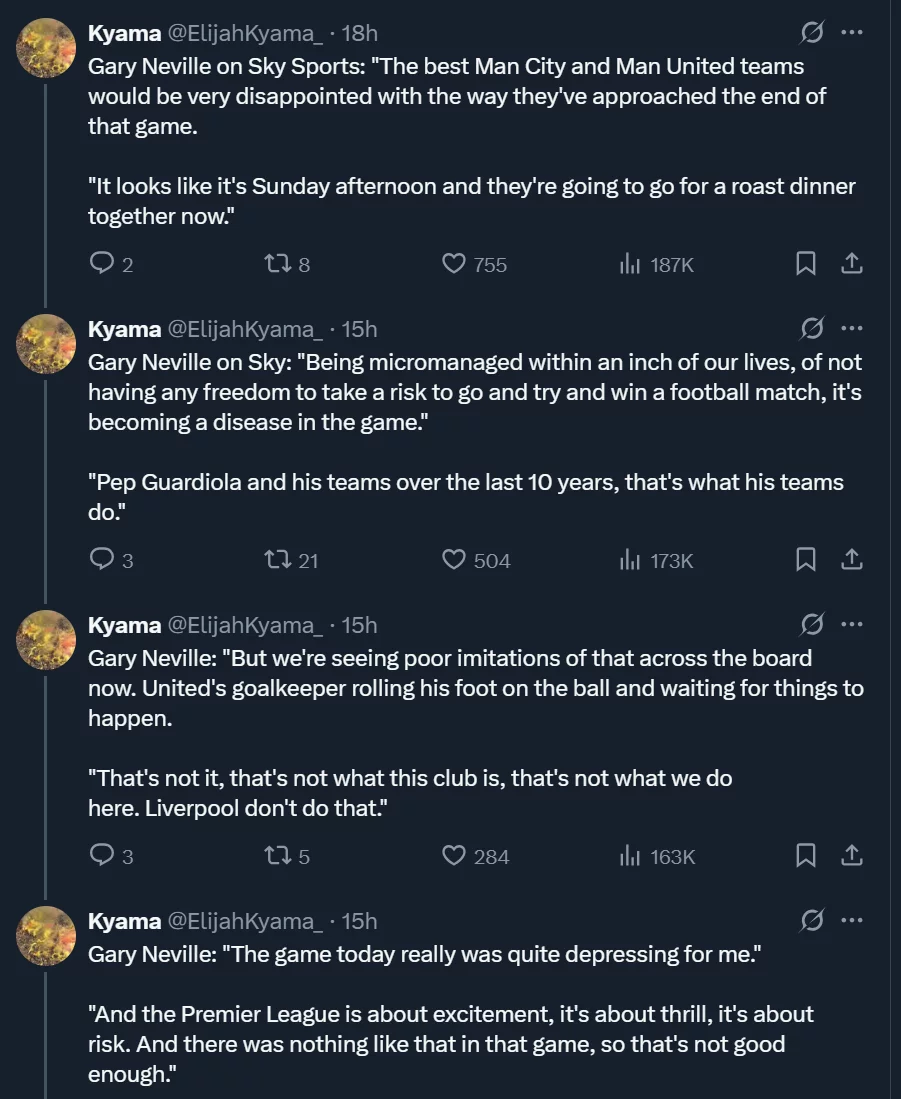This screenshot has width=901, height=1099.
Task: Open more options on the 18h tweet
Action: click(x=851, y=32)
